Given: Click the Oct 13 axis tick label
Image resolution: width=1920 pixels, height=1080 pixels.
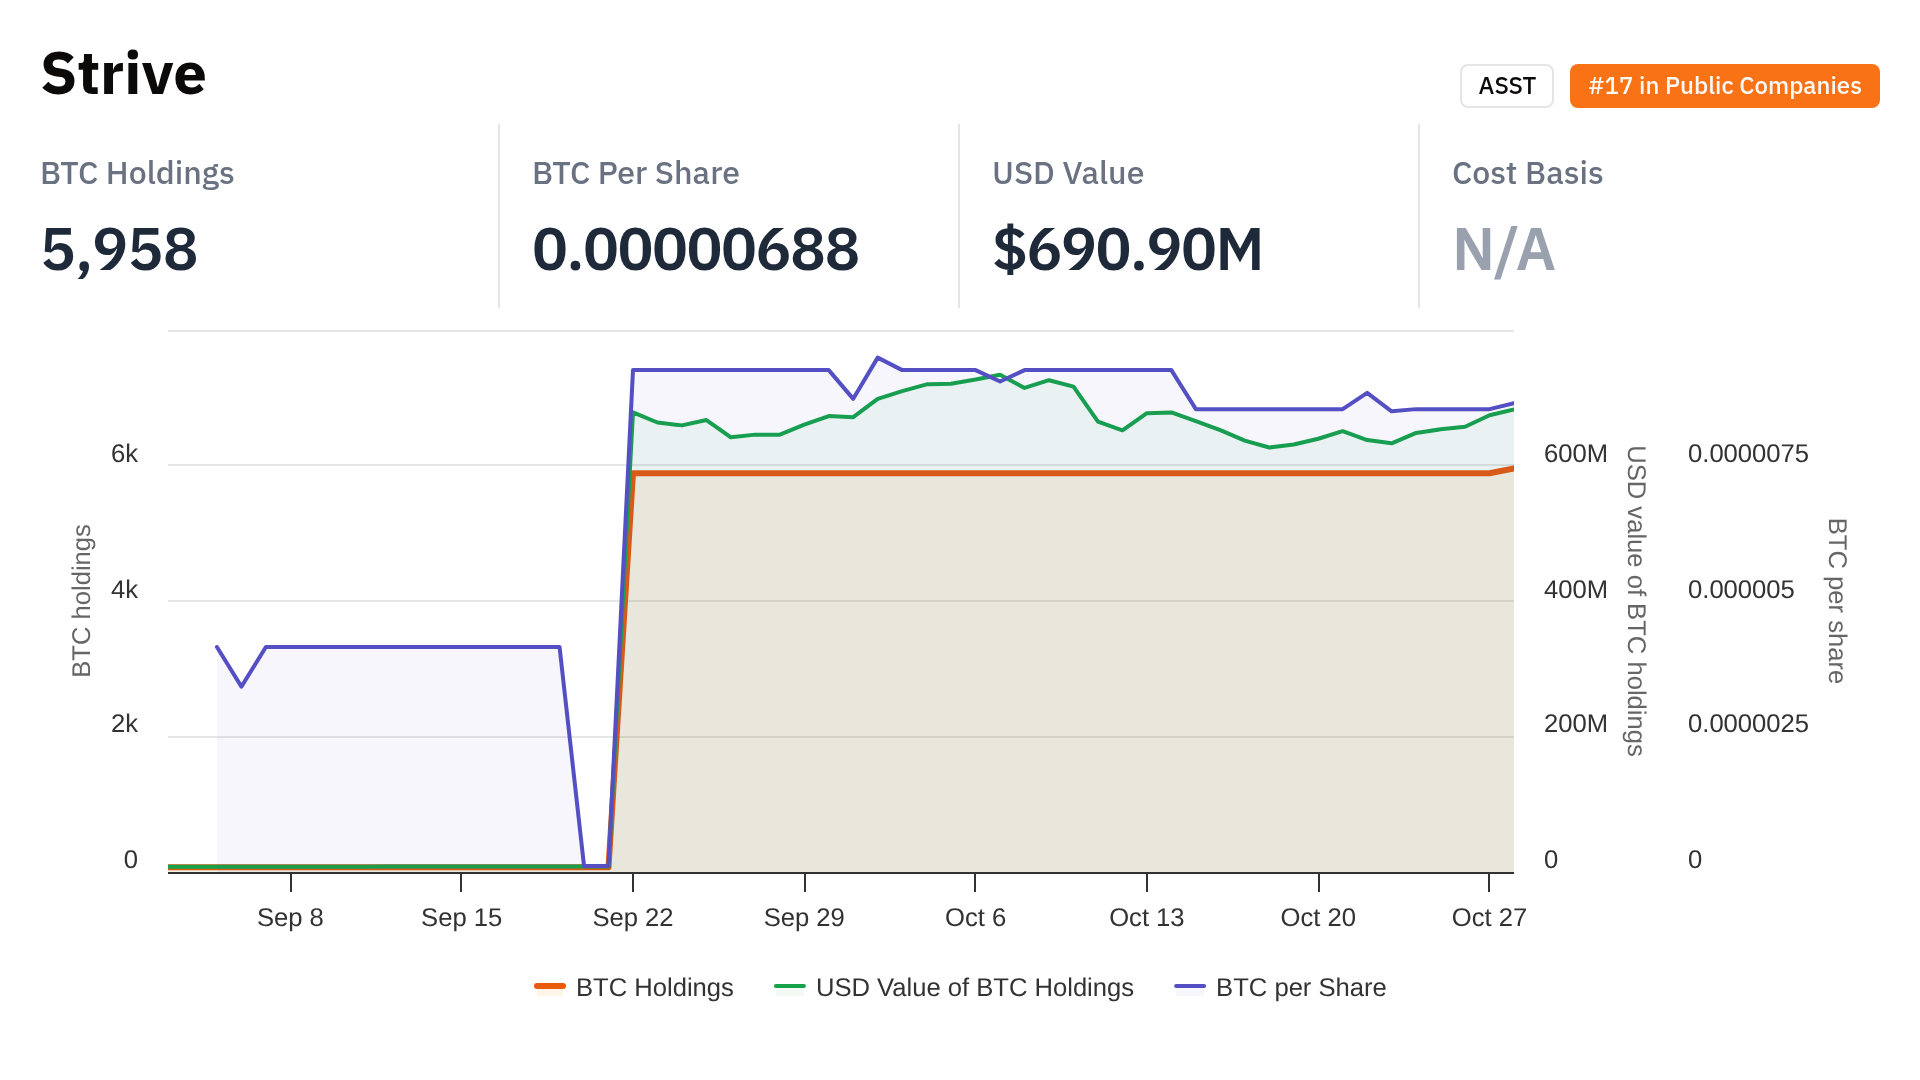Looking at the screenshot, I should point(1146,918).
